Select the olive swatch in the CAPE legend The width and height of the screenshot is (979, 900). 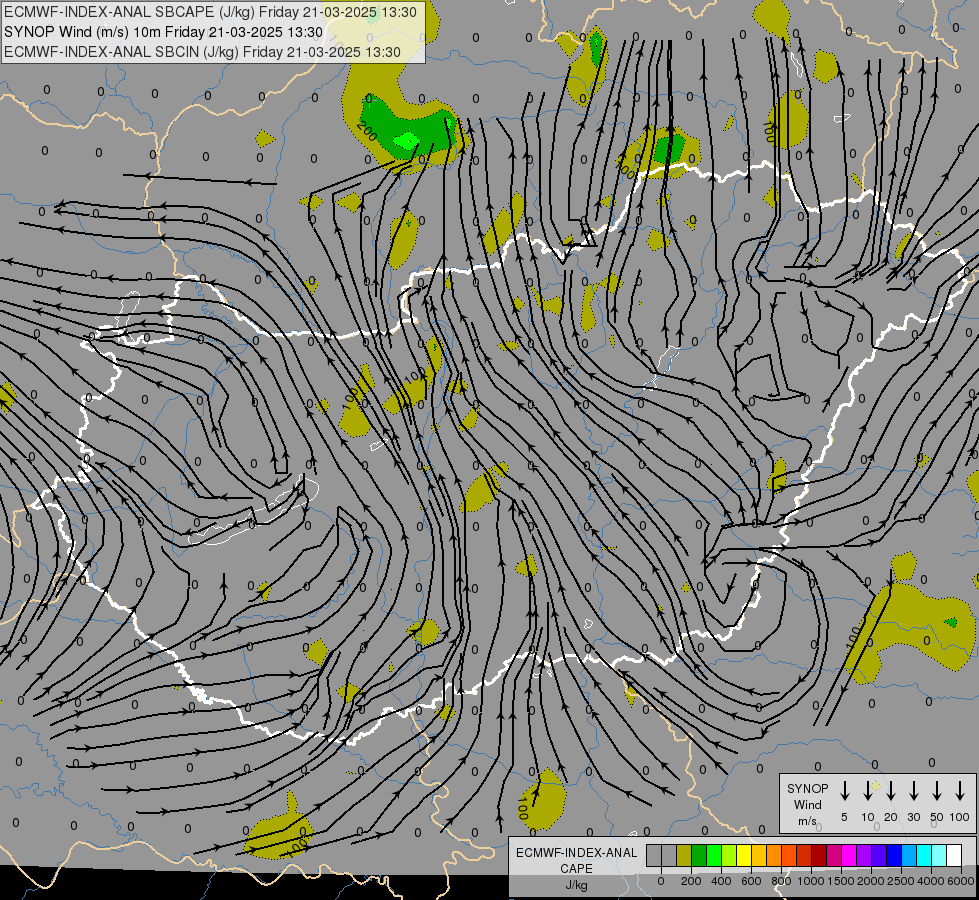pyautogui.click(x=684, y=855)
